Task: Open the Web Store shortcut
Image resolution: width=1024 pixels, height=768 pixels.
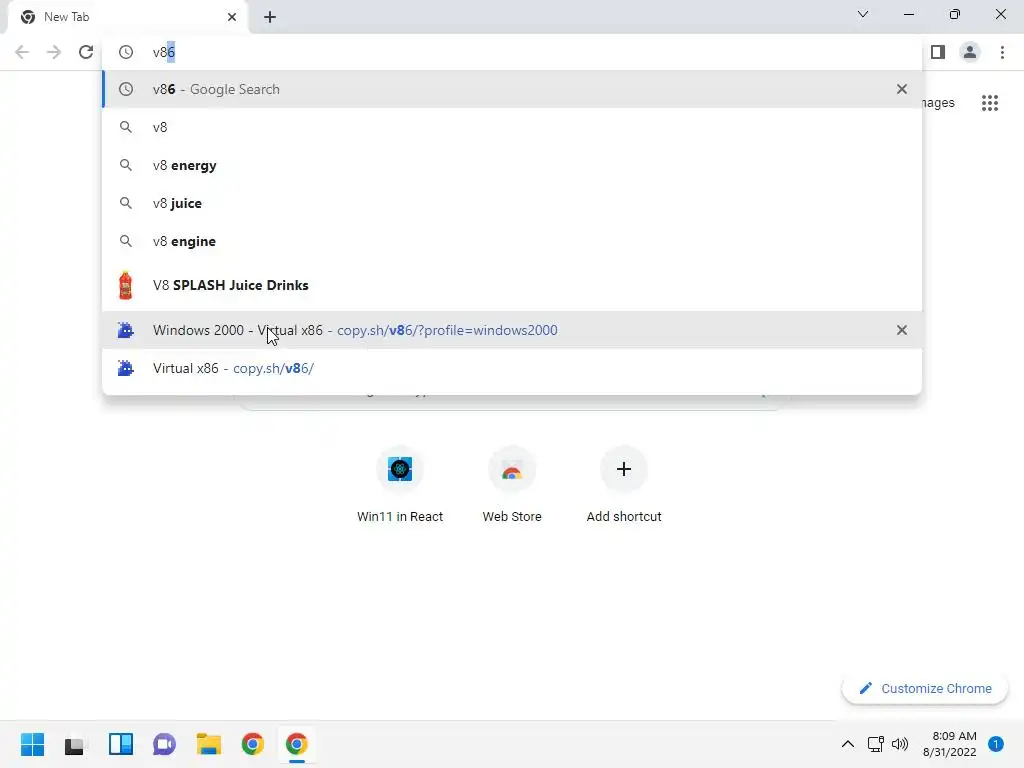Action: click(x=512, y=485)
